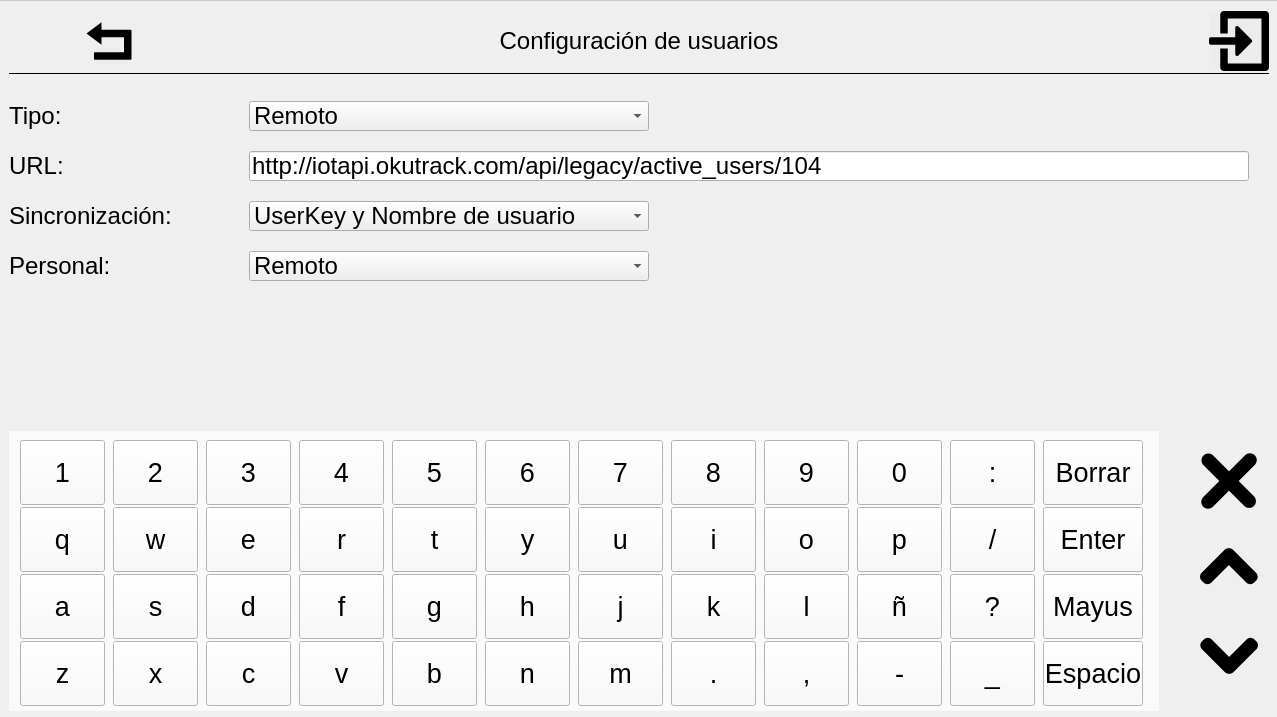Image resolution: width=1277 pixels, height=717 pixels.
Task: Expand the Sincronización dropdown
Action: tap(448, 216)
